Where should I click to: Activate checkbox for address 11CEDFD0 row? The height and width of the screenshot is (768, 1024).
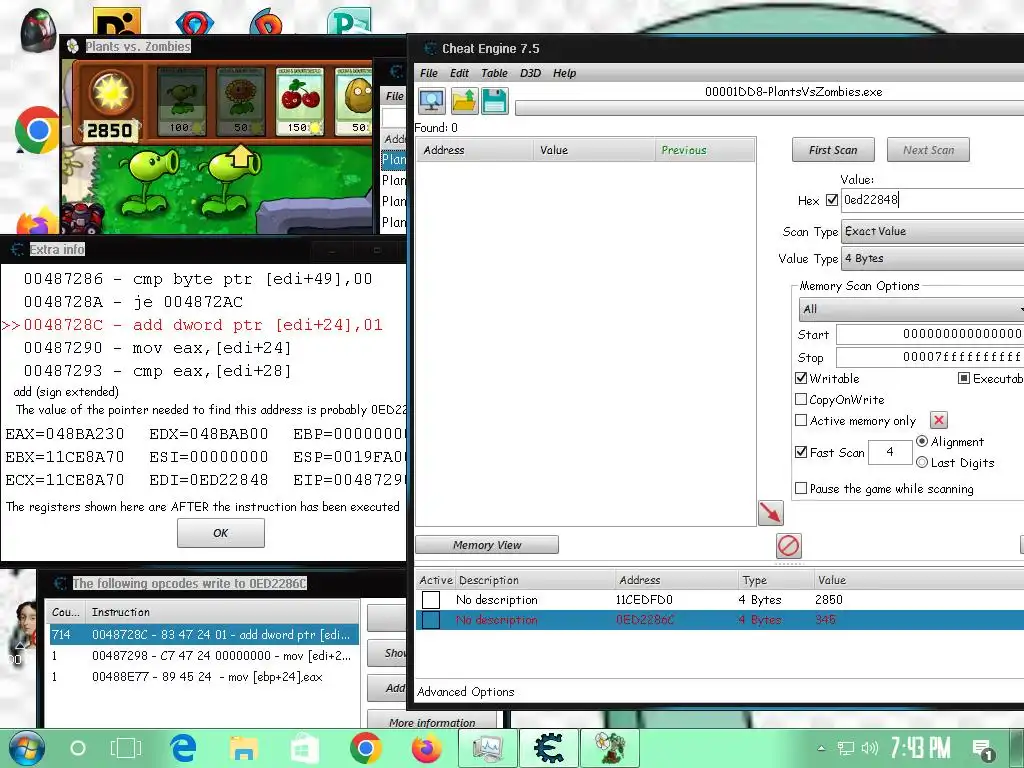[x=431, y=600]
